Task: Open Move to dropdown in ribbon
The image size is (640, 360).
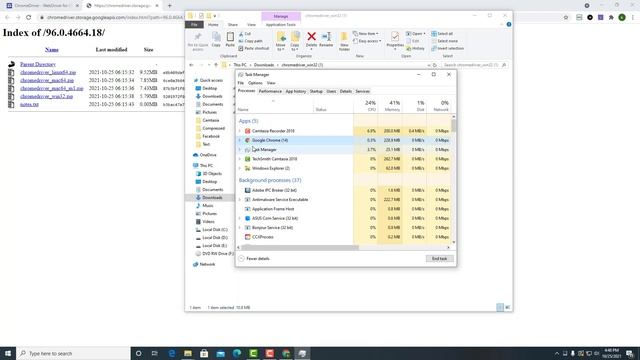Action: (x=281, y=41)
